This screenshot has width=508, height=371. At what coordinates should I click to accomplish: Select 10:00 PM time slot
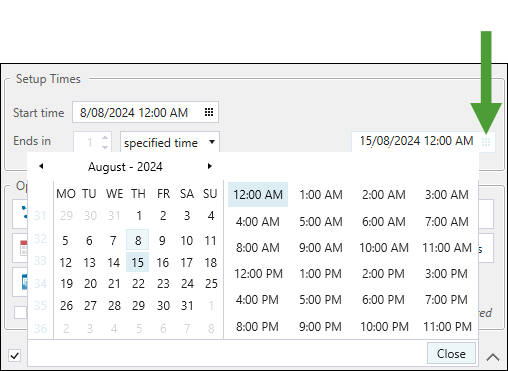(384, 327)
